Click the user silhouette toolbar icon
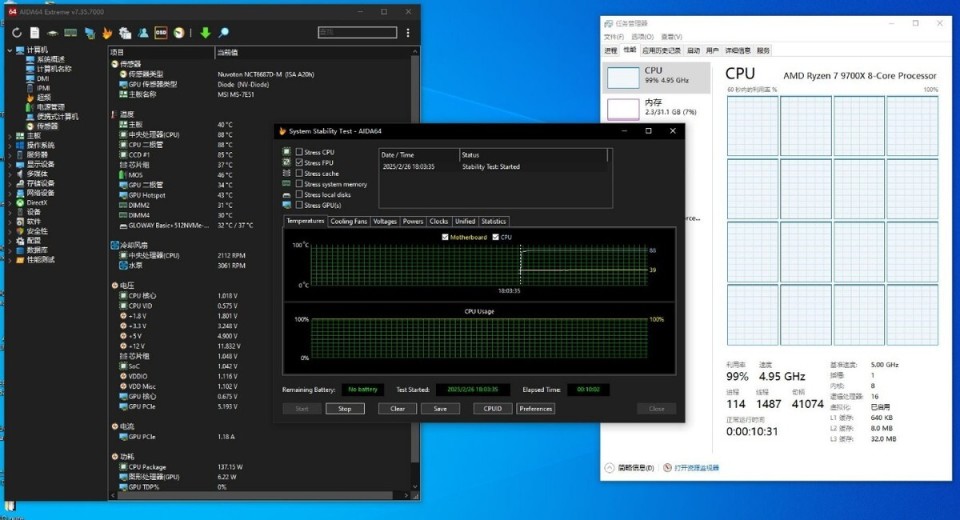Viewport: 960px width, 520px height. [143, 33]
